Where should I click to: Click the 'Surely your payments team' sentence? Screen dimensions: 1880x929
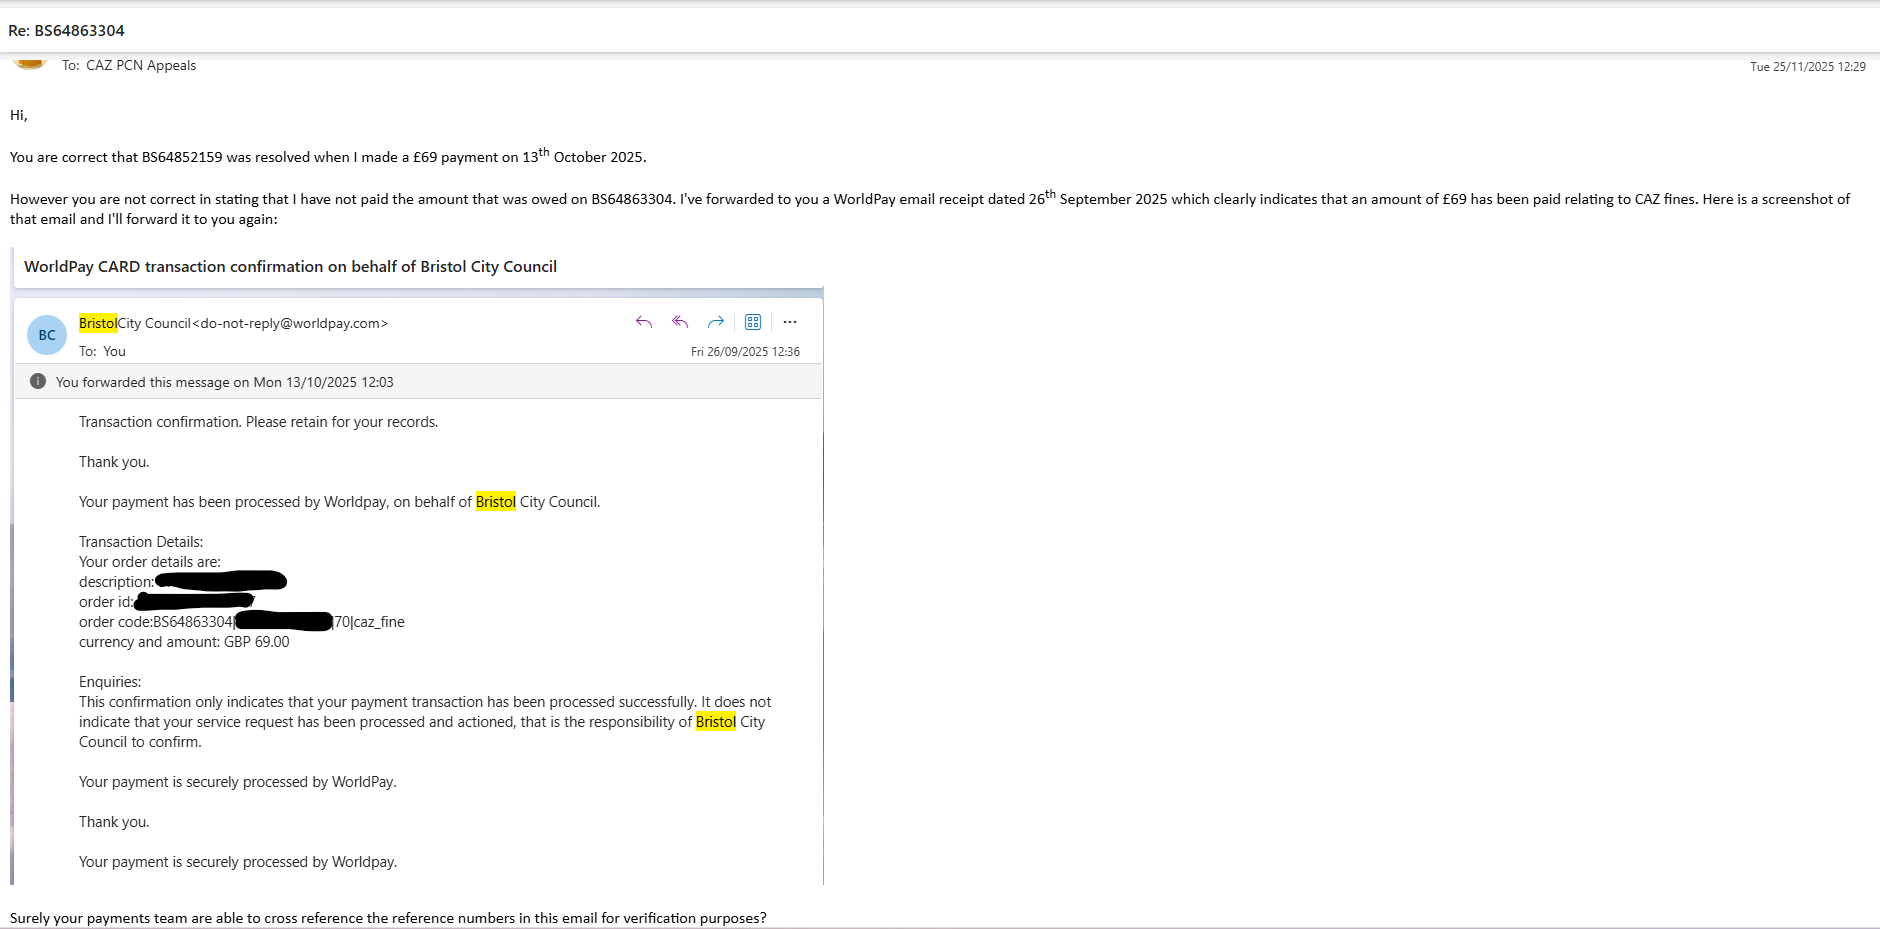[x=388, y=918]
